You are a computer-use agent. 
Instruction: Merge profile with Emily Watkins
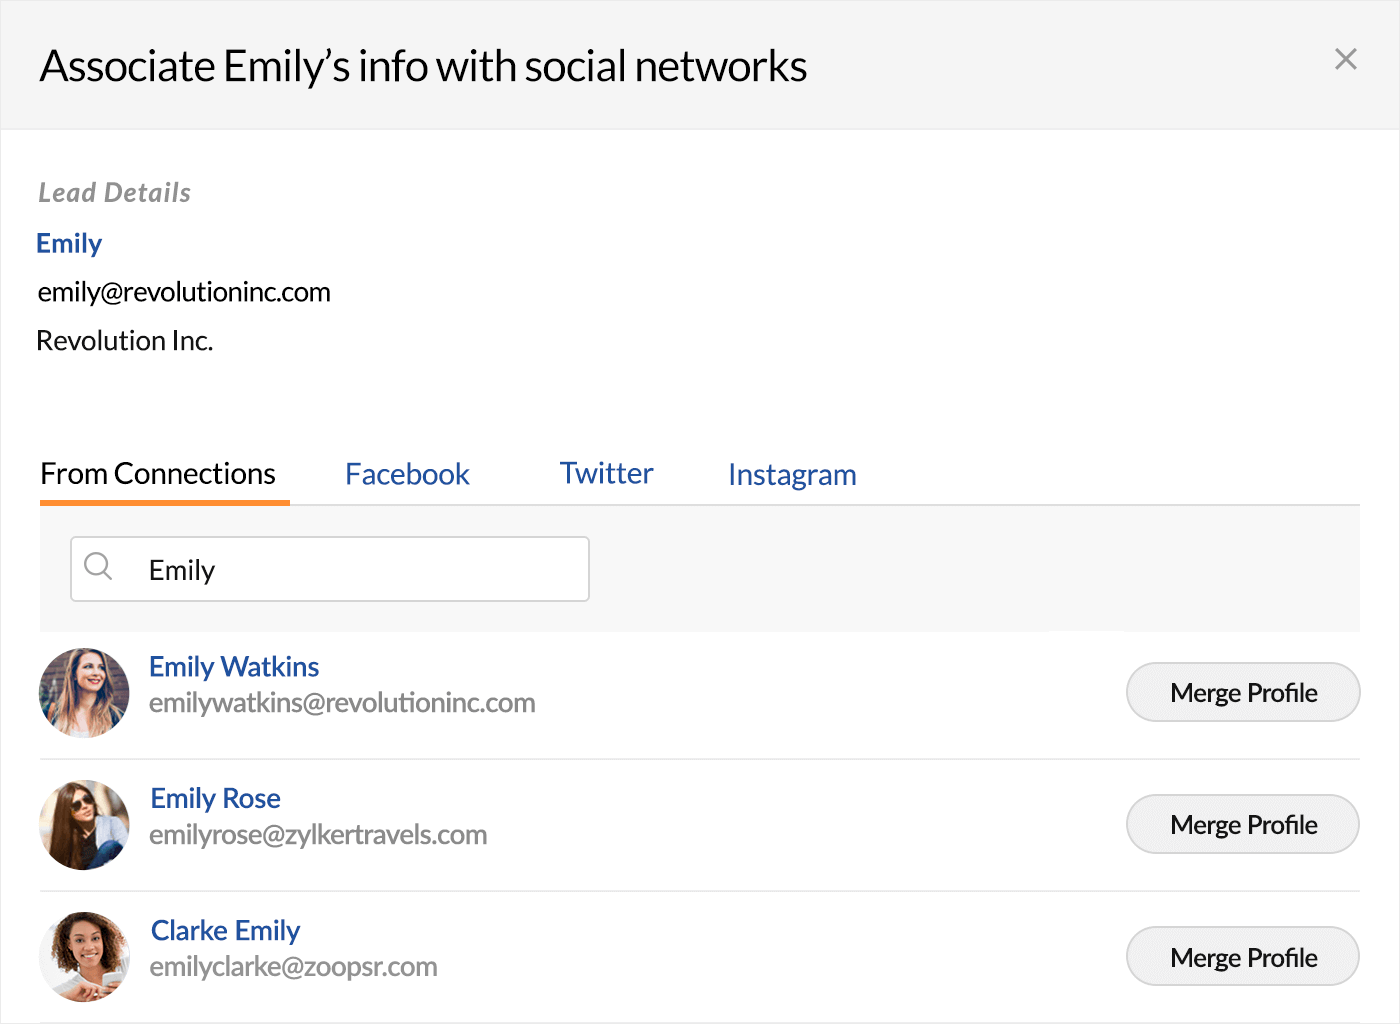tap(1243, 692)
